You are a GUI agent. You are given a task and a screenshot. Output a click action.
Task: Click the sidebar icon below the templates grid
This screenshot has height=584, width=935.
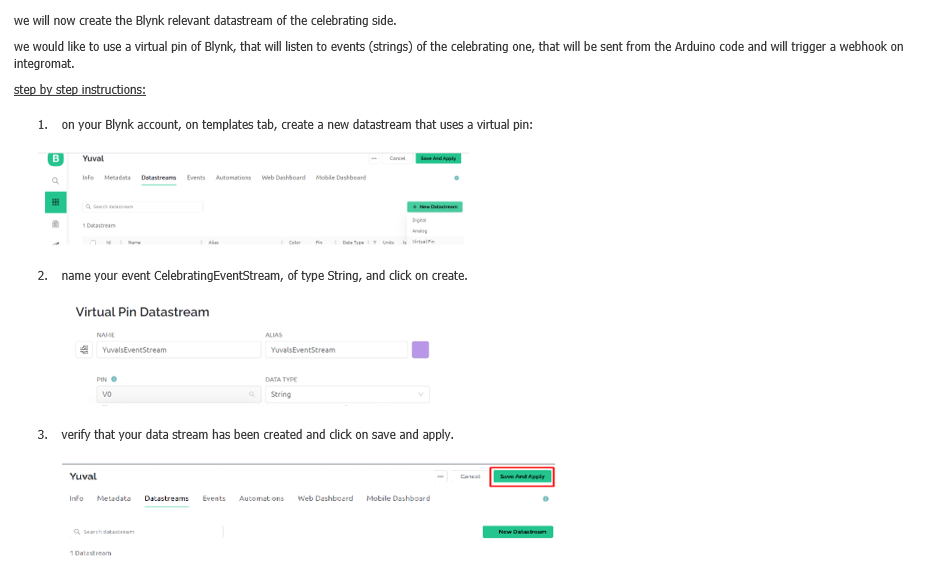55,225
